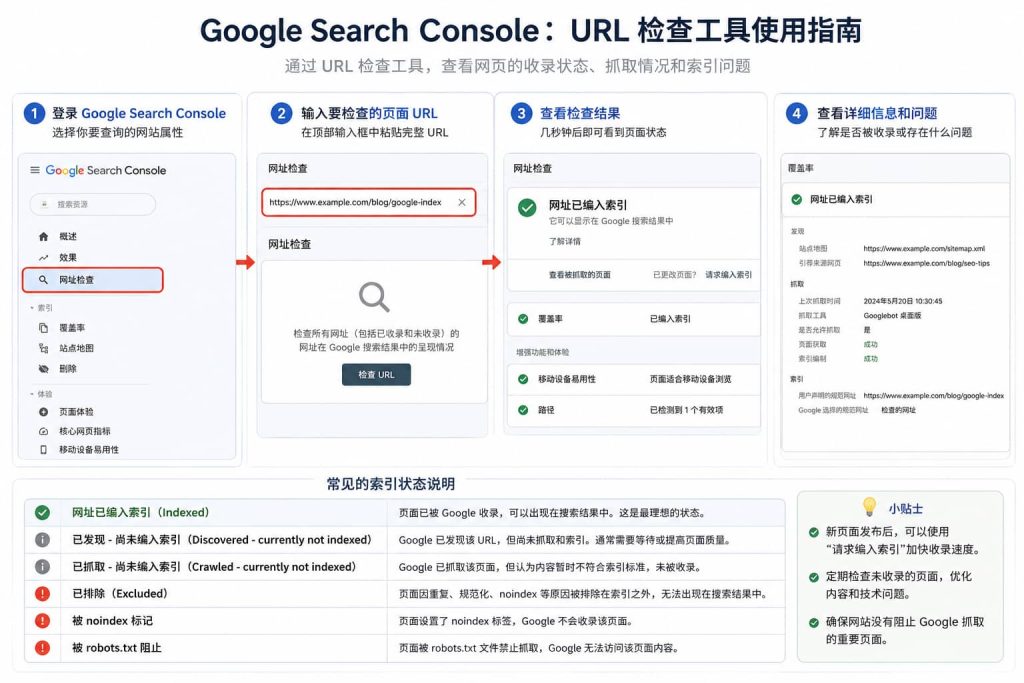
Task: Open 核心网页指标 gauge icon in sidebar
Action: pos(43,431)
